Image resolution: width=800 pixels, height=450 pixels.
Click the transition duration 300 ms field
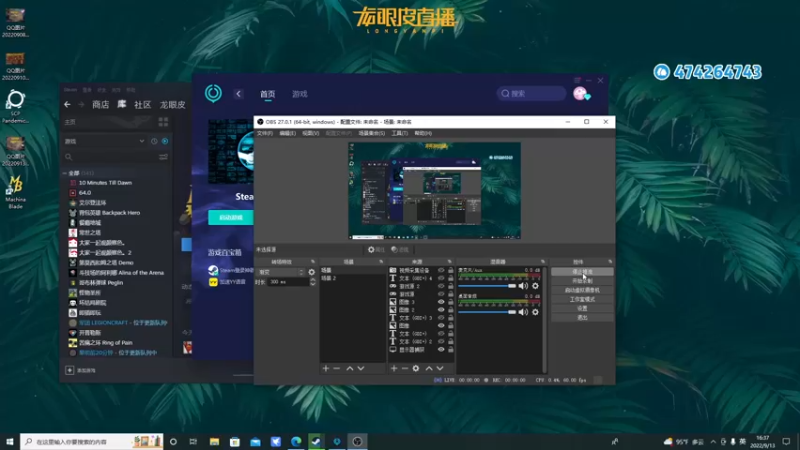[x=289, y=282]
